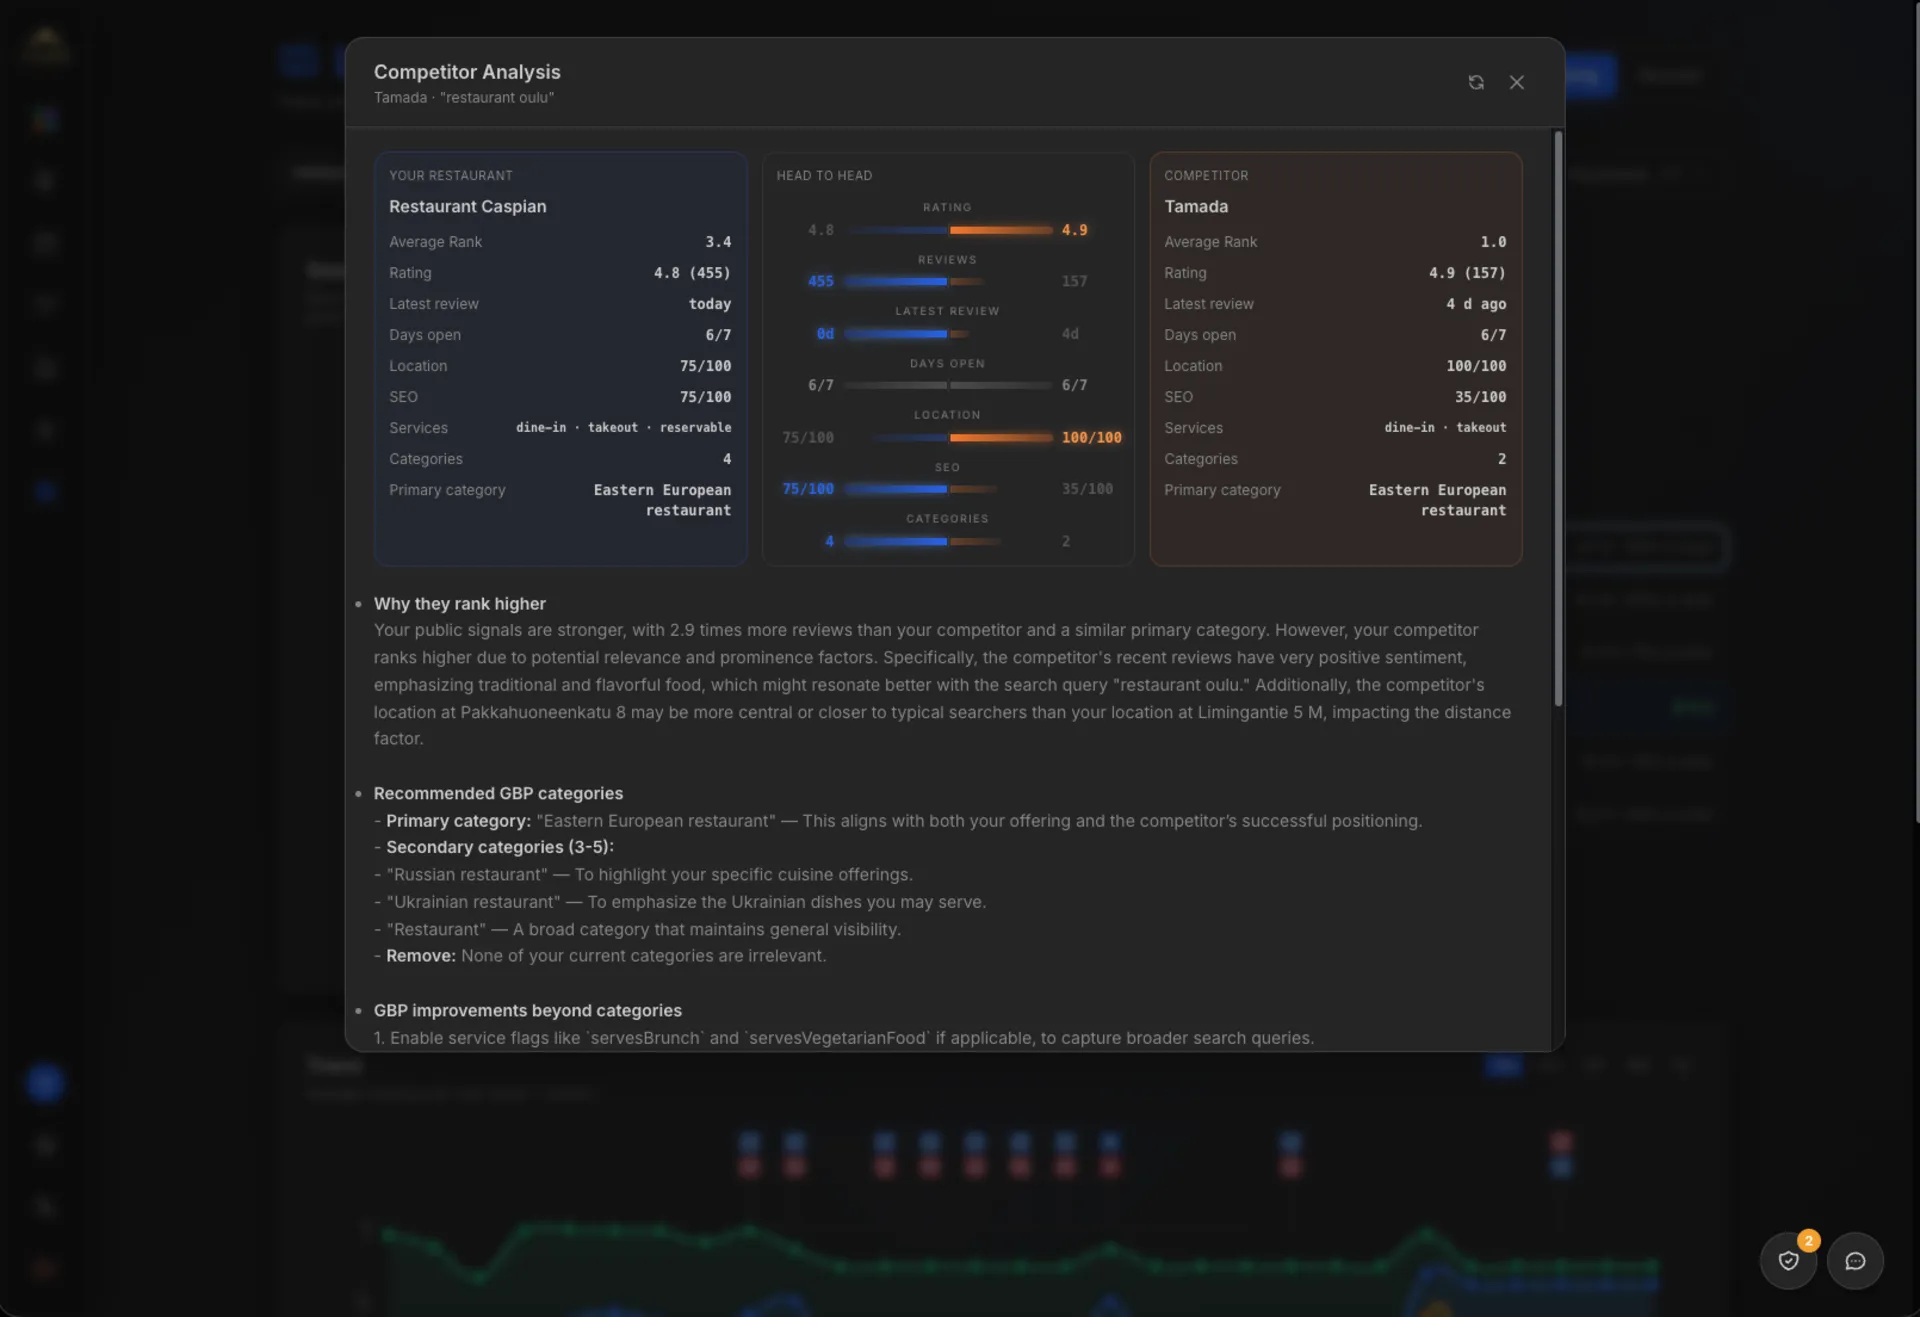This screenshot has width=1920, height=1317.
Task: Click the SEO head-to-head comparison bar
Action: pyautogui.click(x=948, y=489)
